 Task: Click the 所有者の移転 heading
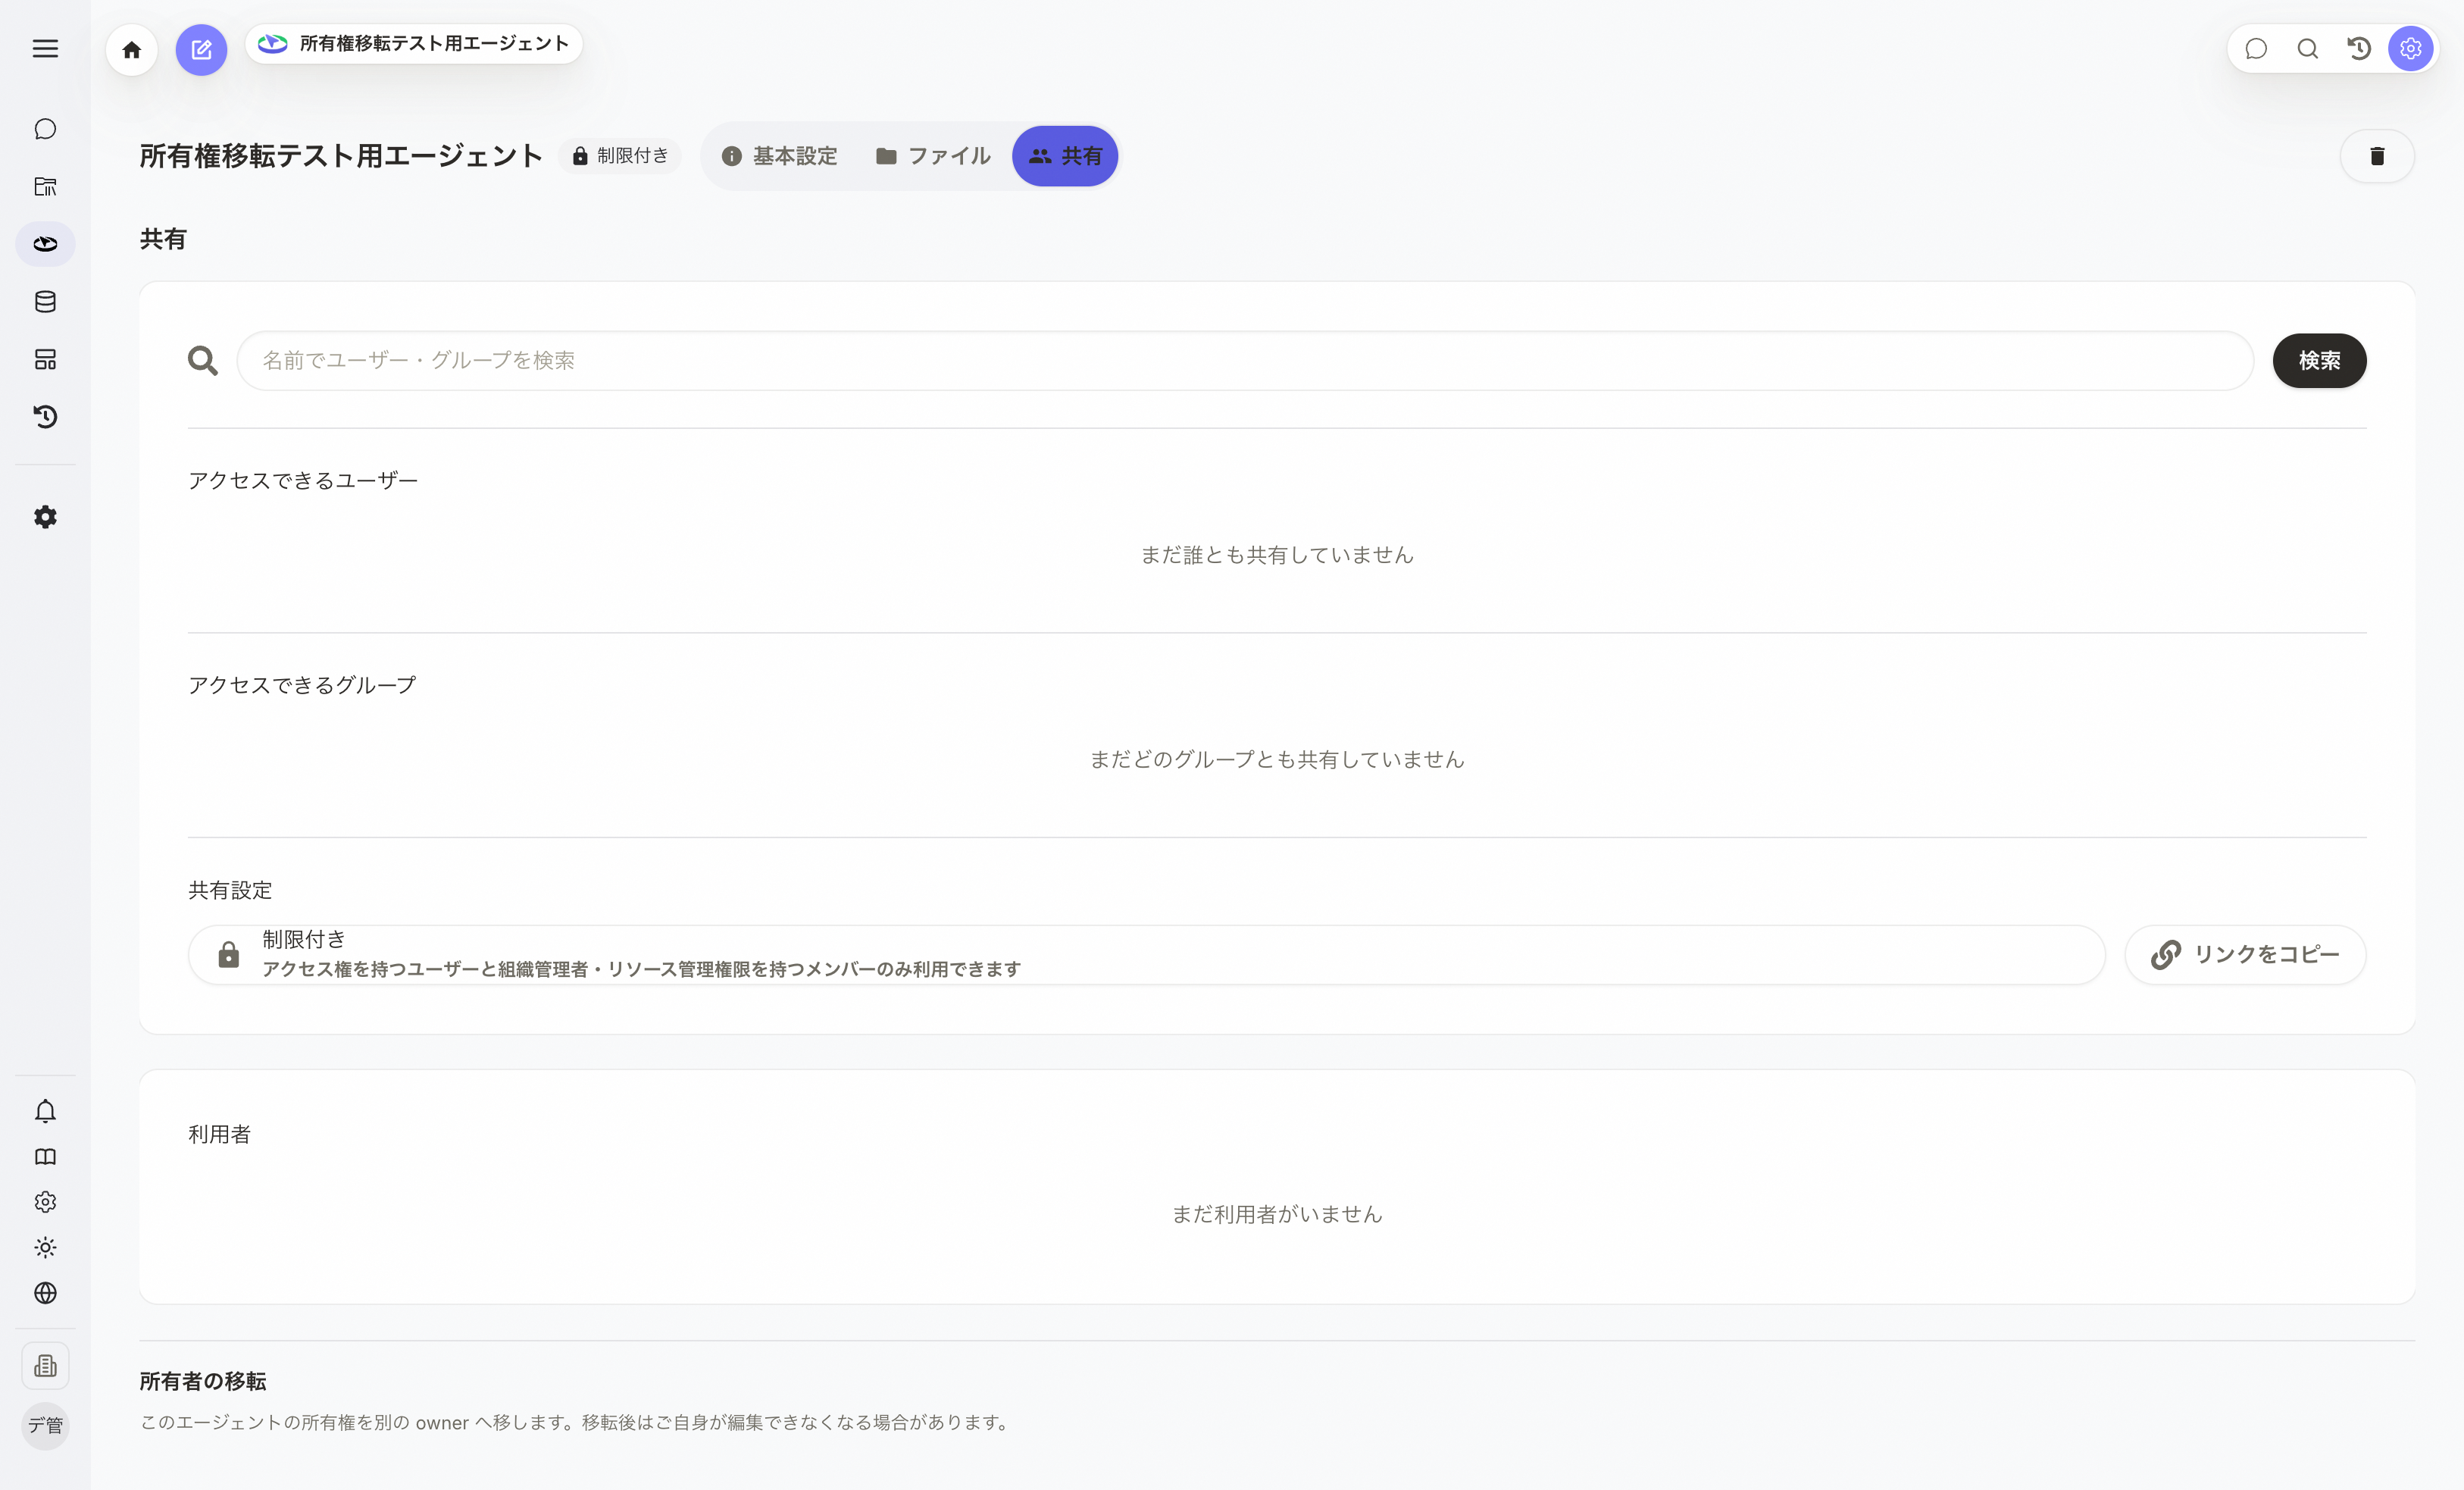(203, 1381)
